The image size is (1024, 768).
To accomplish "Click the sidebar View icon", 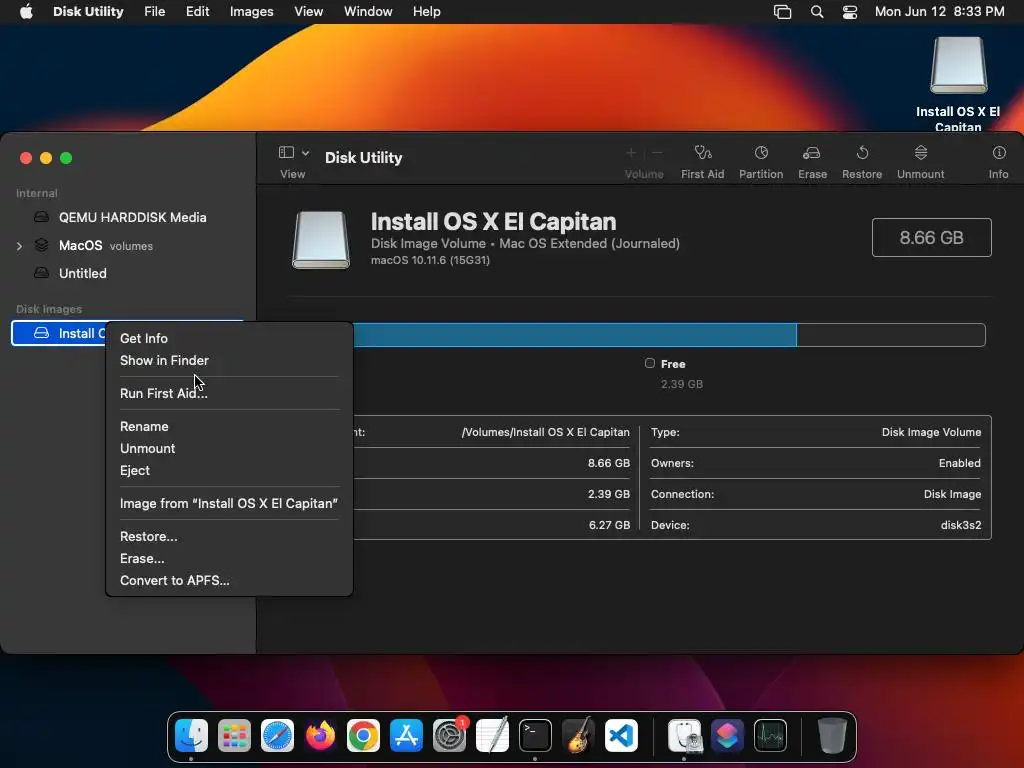I will click(x=286, y=152).
